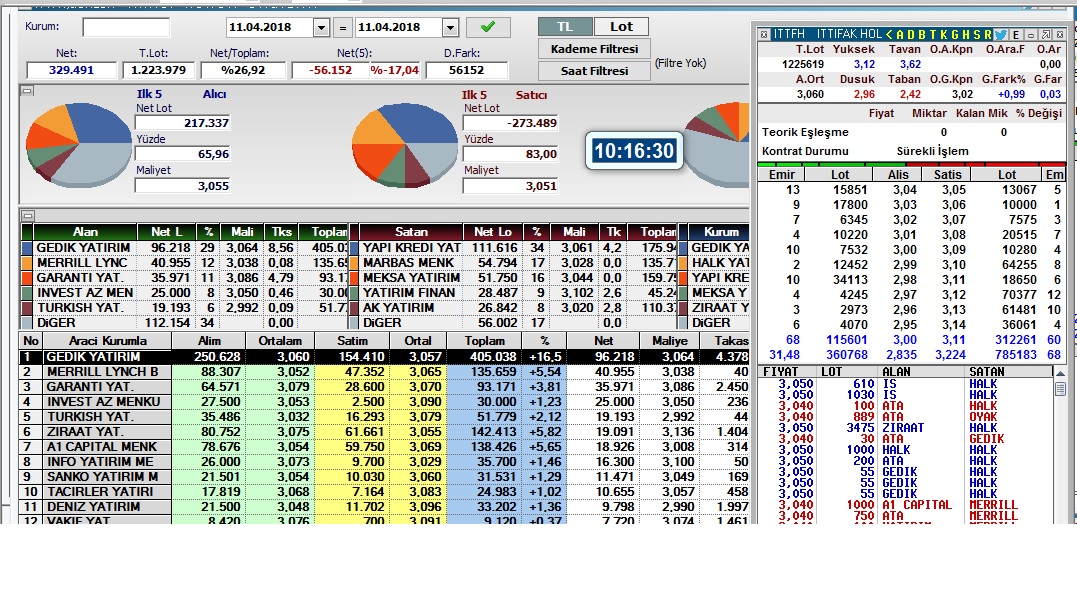Sort by the Toplam column in broker table

coord(484,341)
